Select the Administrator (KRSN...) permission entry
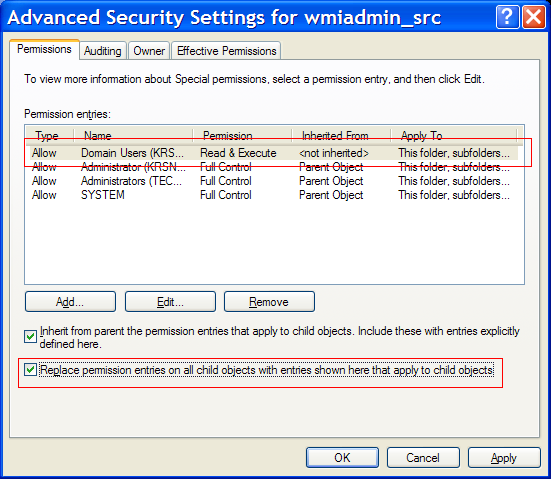 (274, 167)
